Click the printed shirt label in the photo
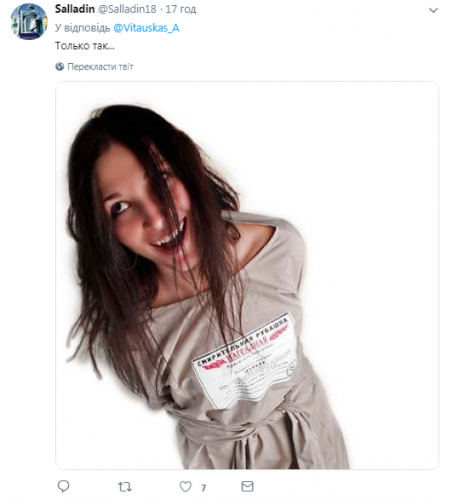The height and width of the screenshot is (500, 458). pos(245,362)
